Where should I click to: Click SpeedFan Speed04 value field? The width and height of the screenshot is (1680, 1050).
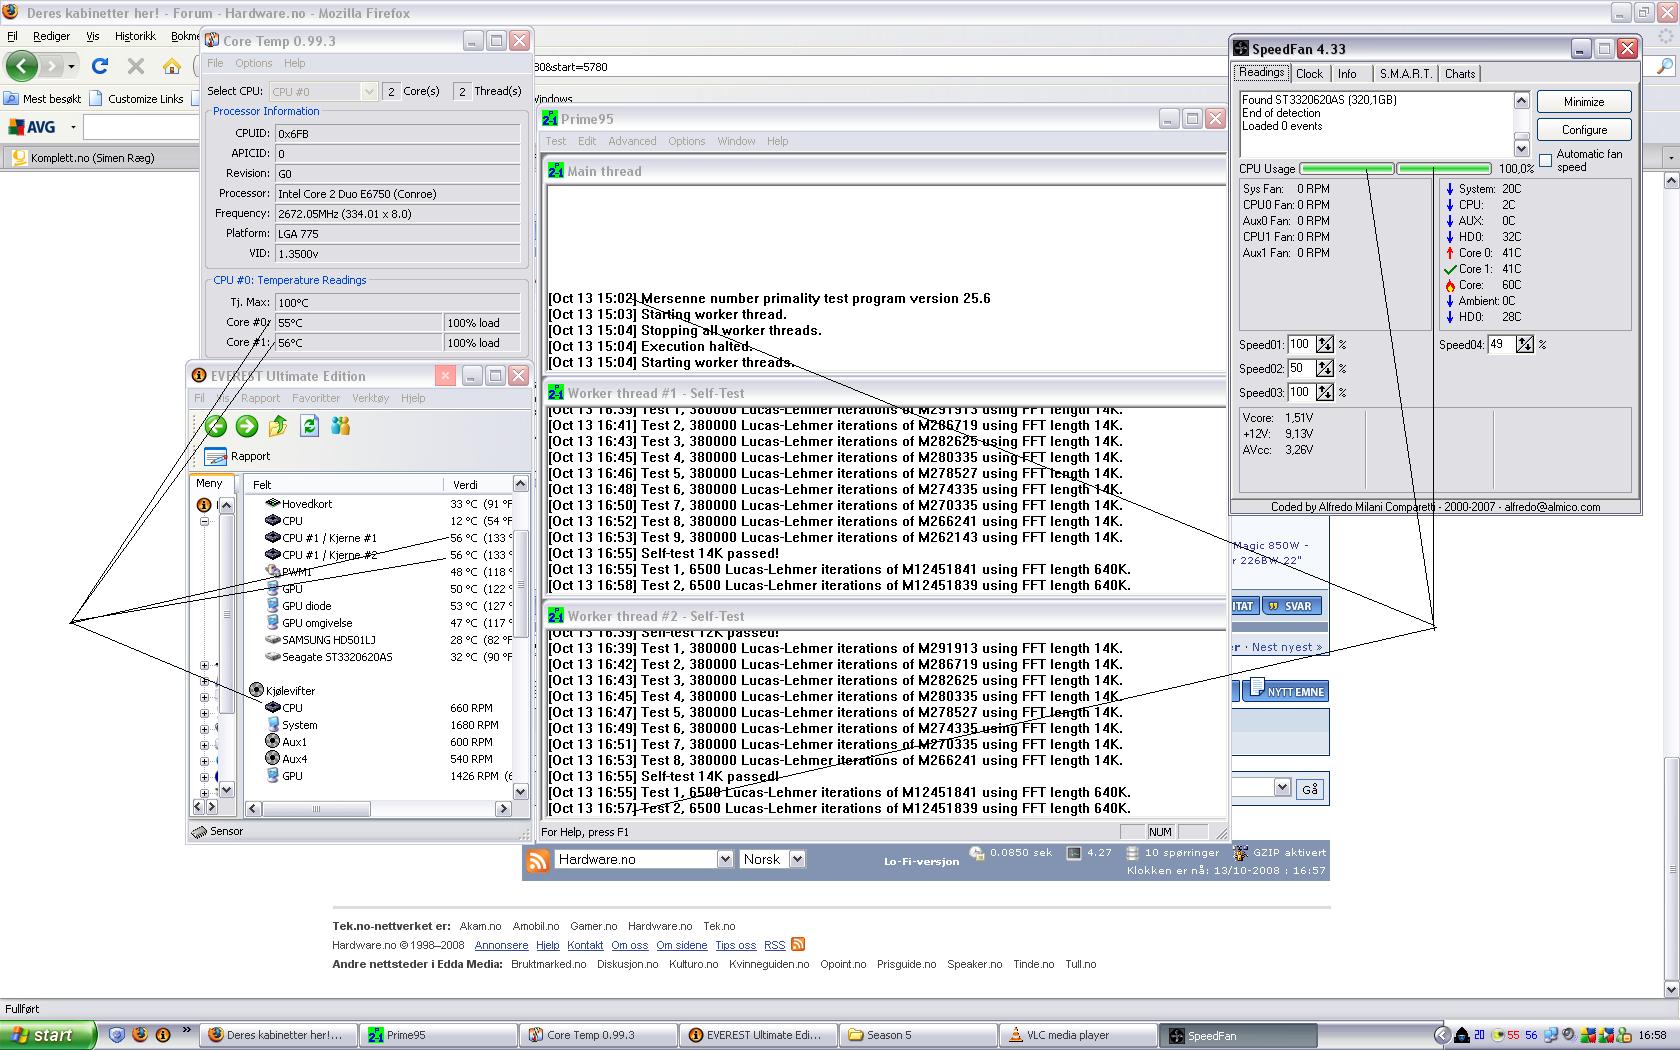pos(1501,344)
